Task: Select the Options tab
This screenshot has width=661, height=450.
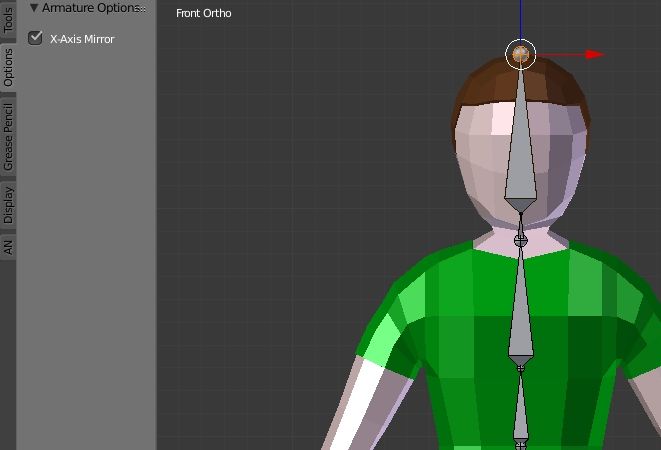Action: click(8, 68)
